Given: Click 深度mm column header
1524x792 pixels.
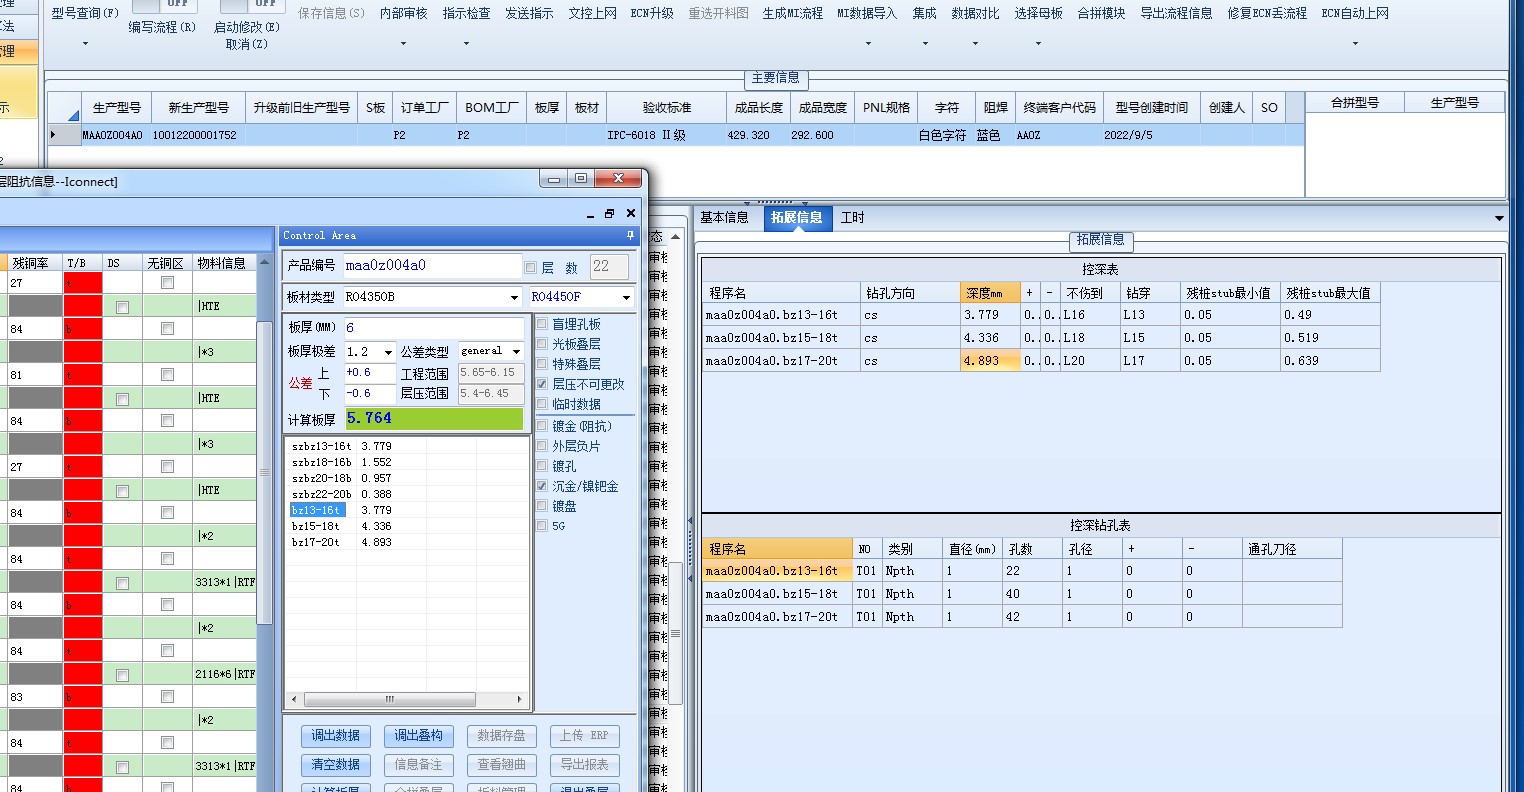Looking at the screenshot, I should click(990, 293).
